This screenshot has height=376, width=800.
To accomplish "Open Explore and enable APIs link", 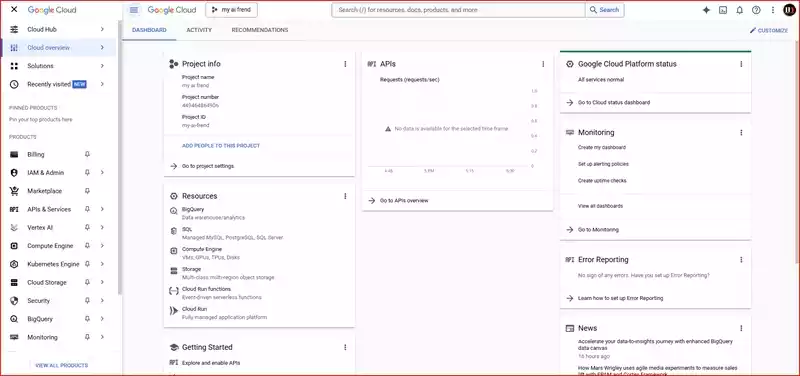I will point(211,363).
